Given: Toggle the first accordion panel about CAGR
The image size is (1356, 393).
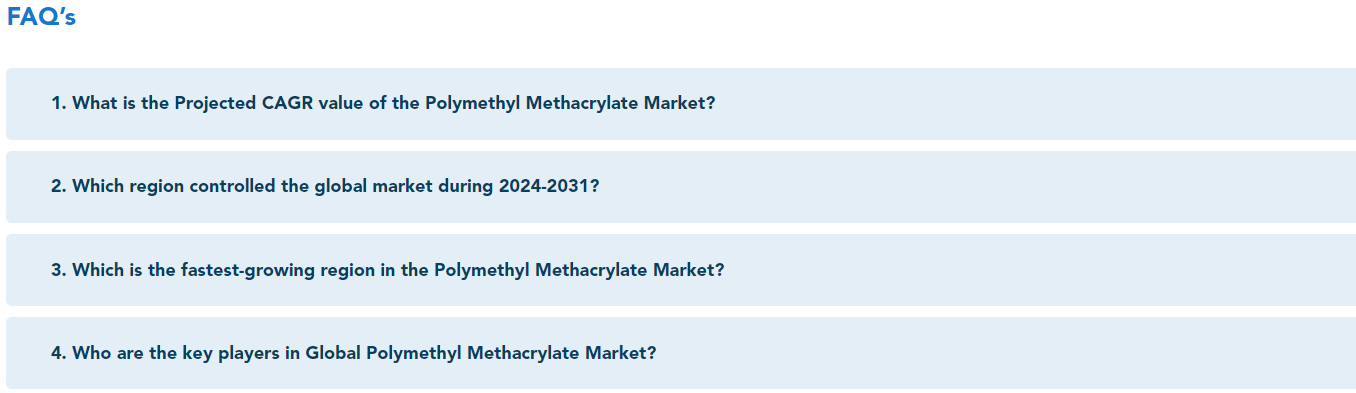Looking at the screenshot, I should pyautogui.click(x=680, y=104).
